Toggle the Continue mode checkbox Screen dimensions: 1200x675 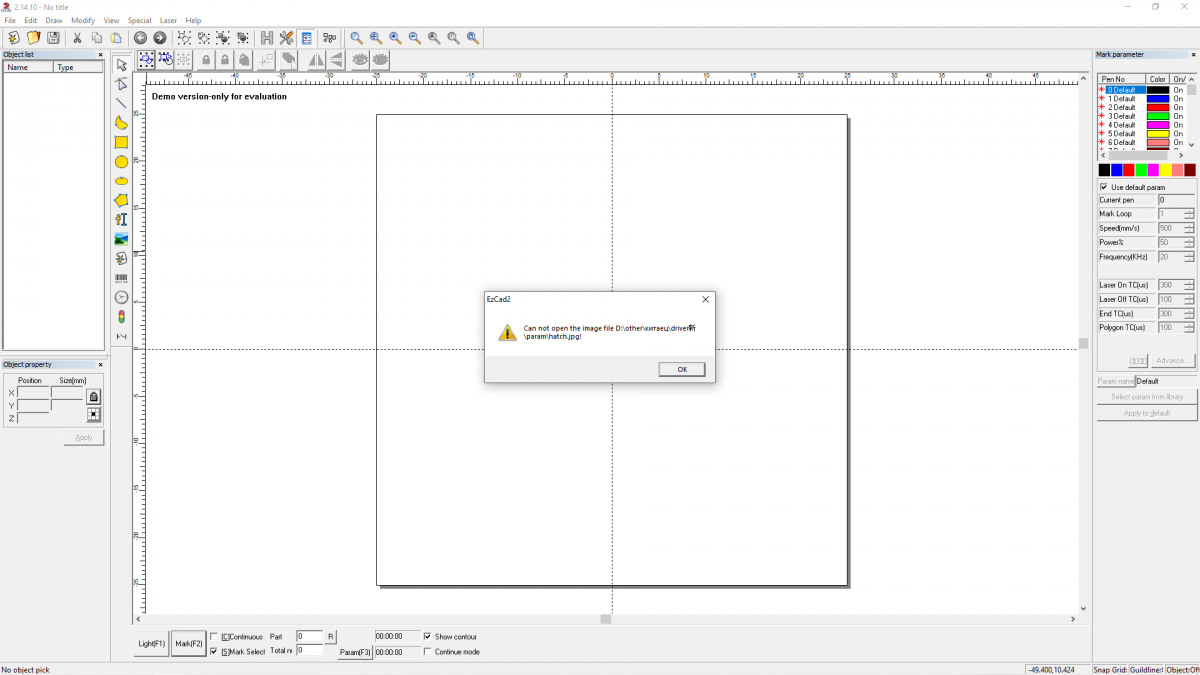pyautogui.click(x=428, y=652)
